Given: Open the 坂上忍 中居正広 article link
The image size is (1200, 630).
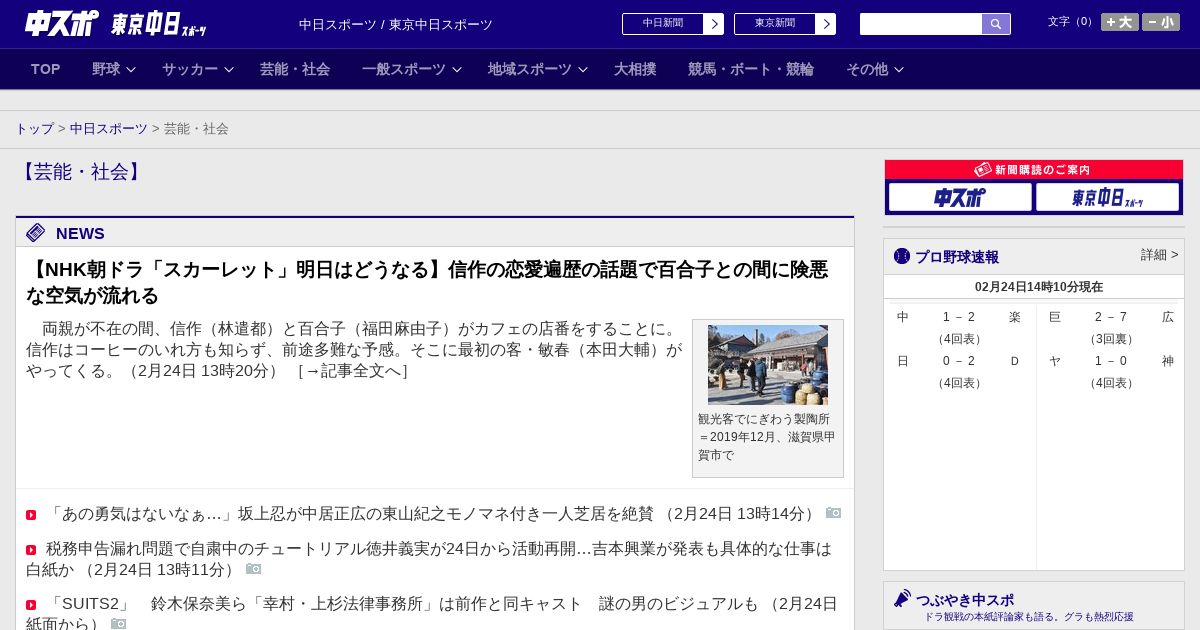Looking at the screenshot, I should [x=433, y=514].
